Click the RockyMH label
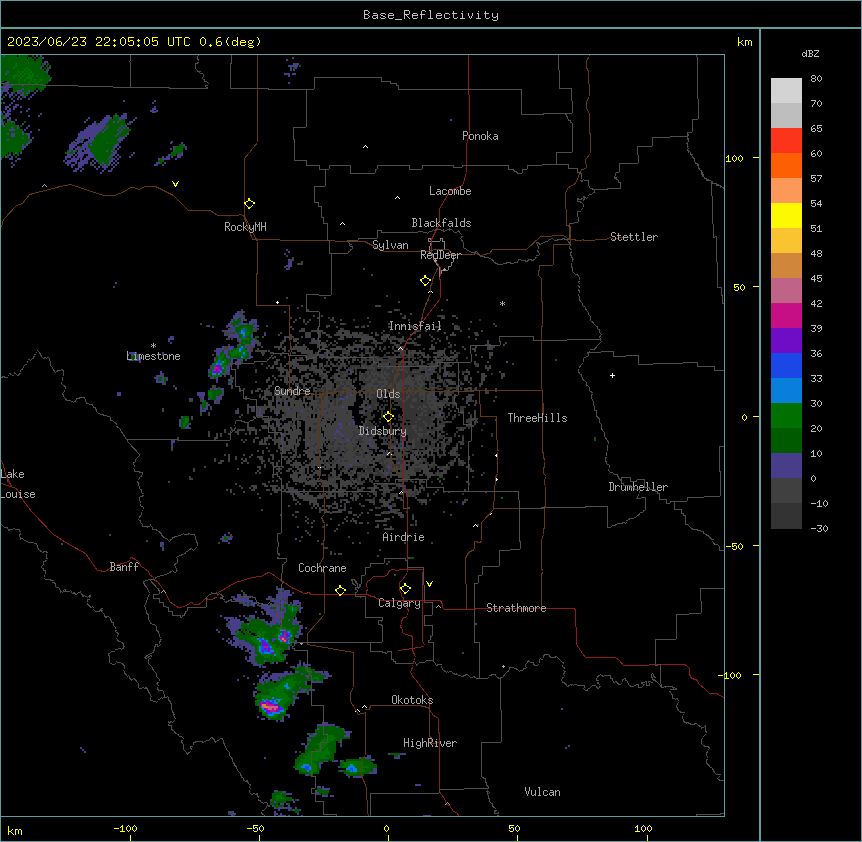Screen dimensions: 862x842 click(245, 227)
